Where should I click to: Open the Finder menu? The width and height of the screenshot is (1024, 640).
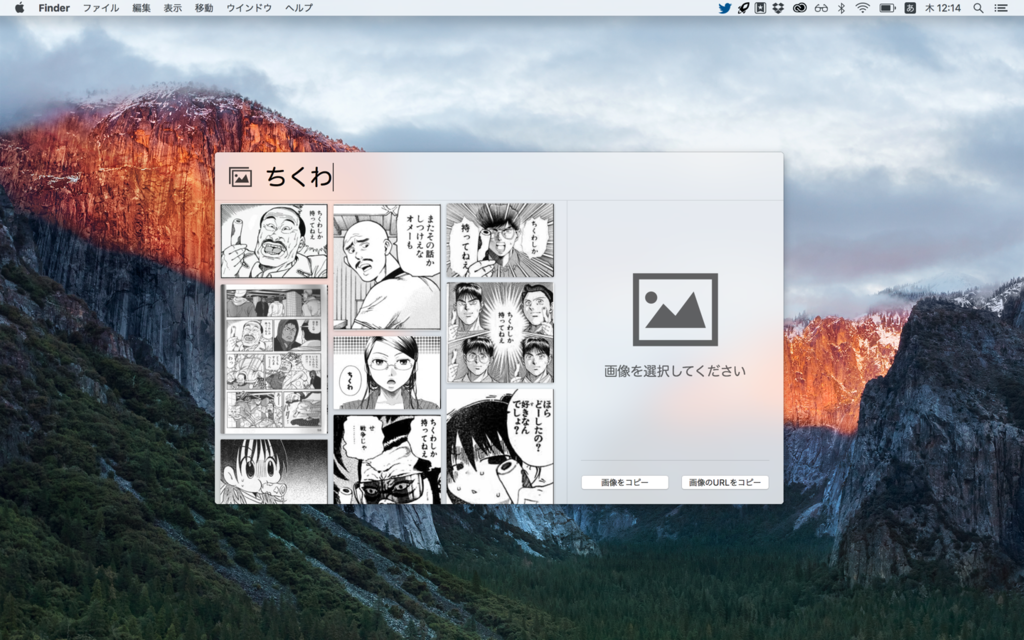pyautogui.click(x=54, y=8)
